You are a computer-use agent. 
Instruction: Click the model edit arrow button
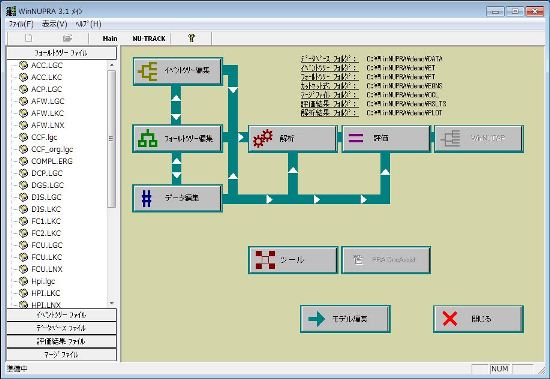[345, 319]
